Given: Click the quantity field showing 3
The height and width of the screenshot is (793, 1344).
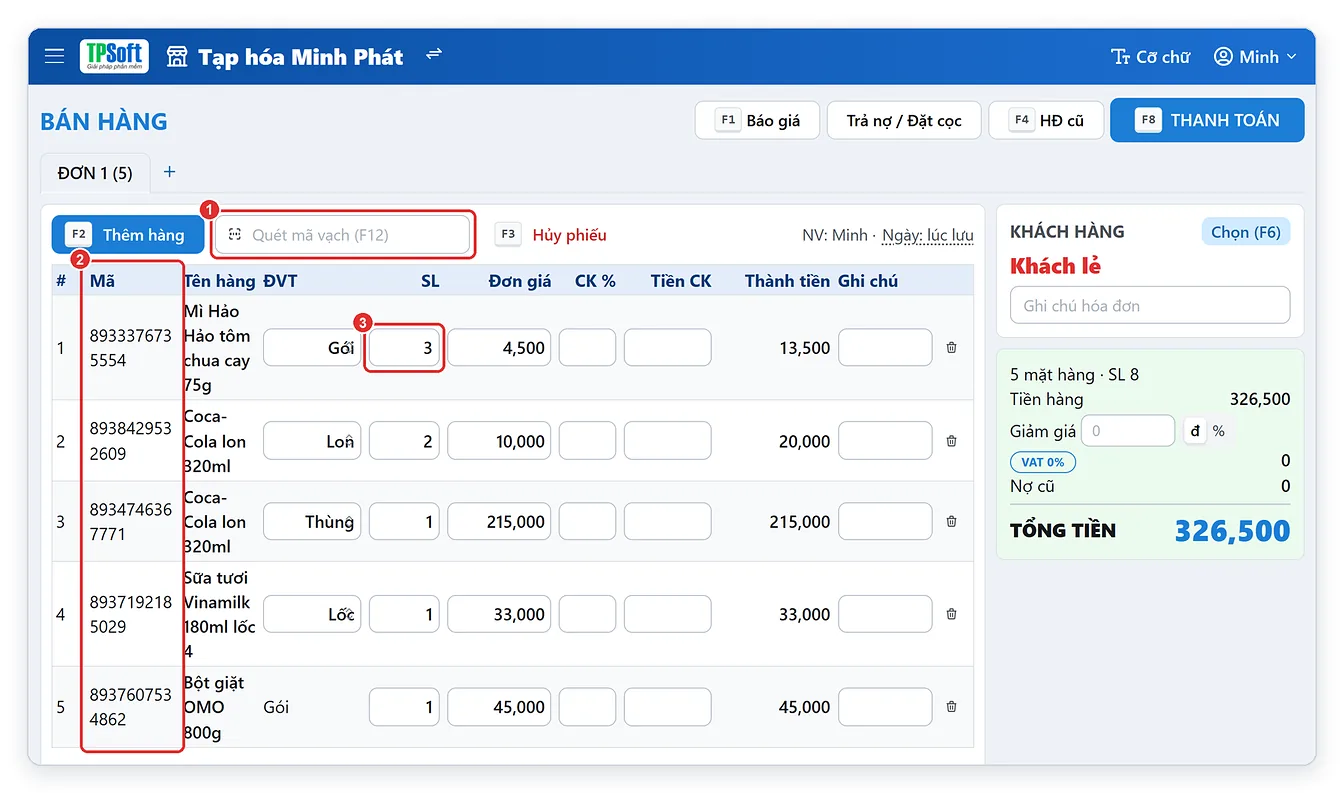Looking at the screenshot, I should [x=404, y=348].
